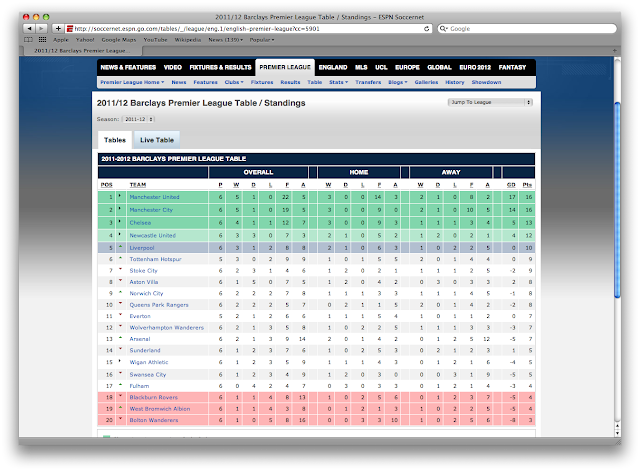Open the Chelsea team link
640x471 pixels.
[x=140, y=223]
